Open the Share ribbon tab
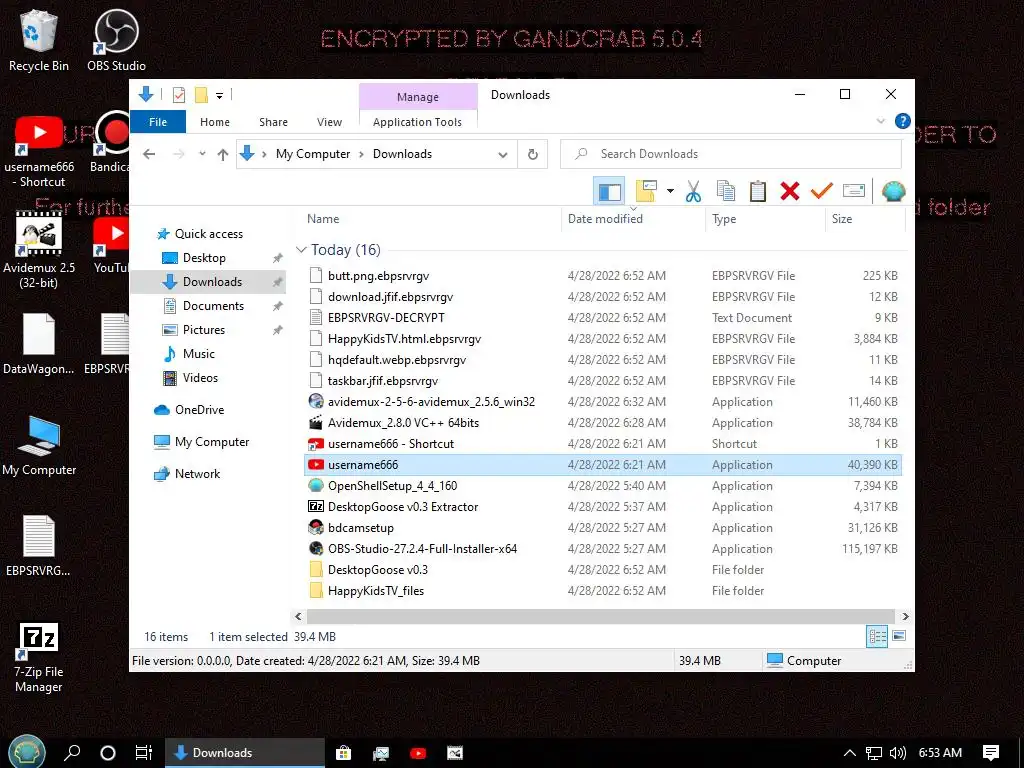1024x768 pixels. tap(273, 122)
